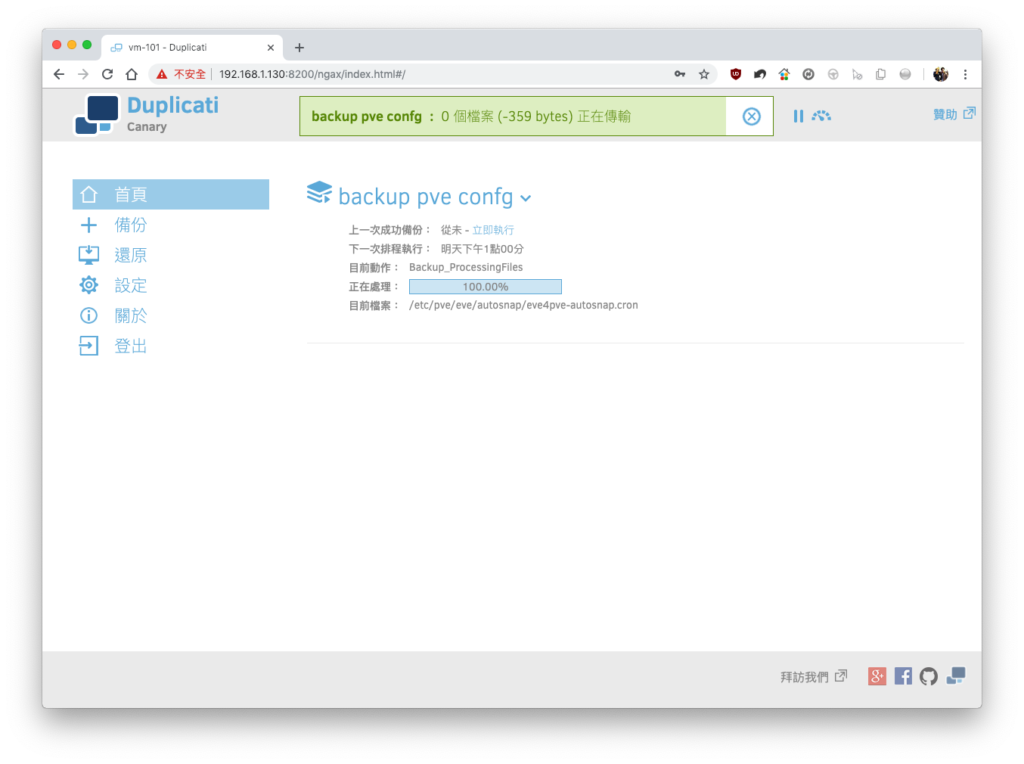Go forward in browser history
This screenshot has width=1024, height=764.
84,74
